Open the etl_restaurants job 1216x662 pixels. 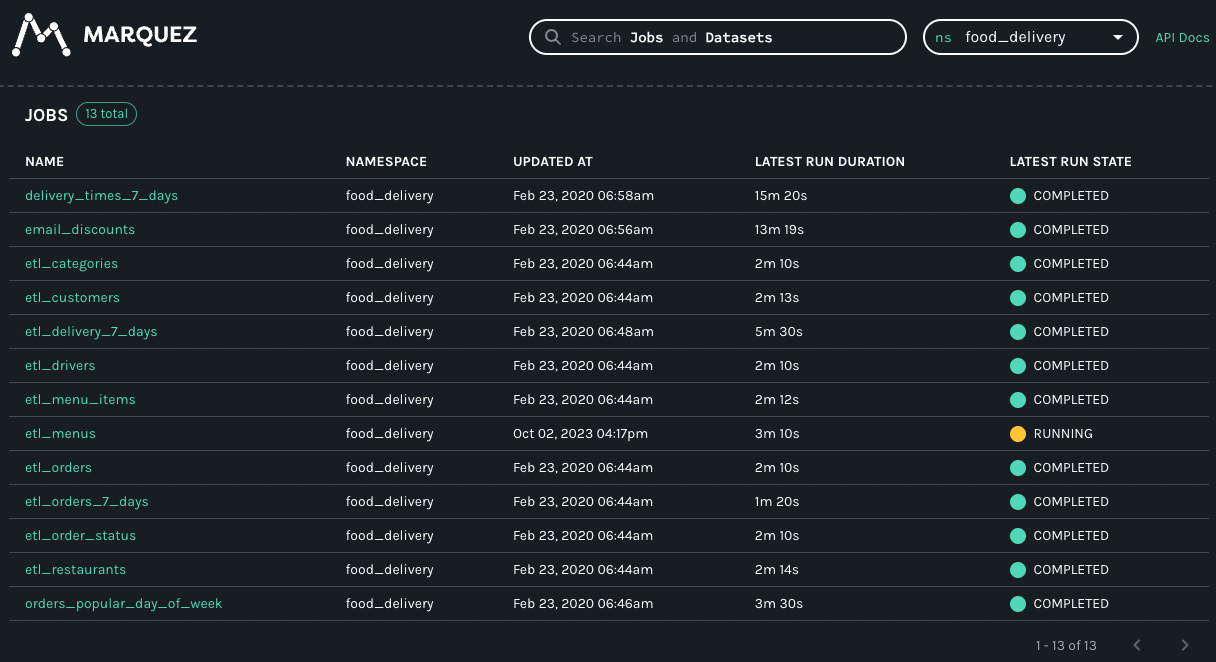[75, 570]
